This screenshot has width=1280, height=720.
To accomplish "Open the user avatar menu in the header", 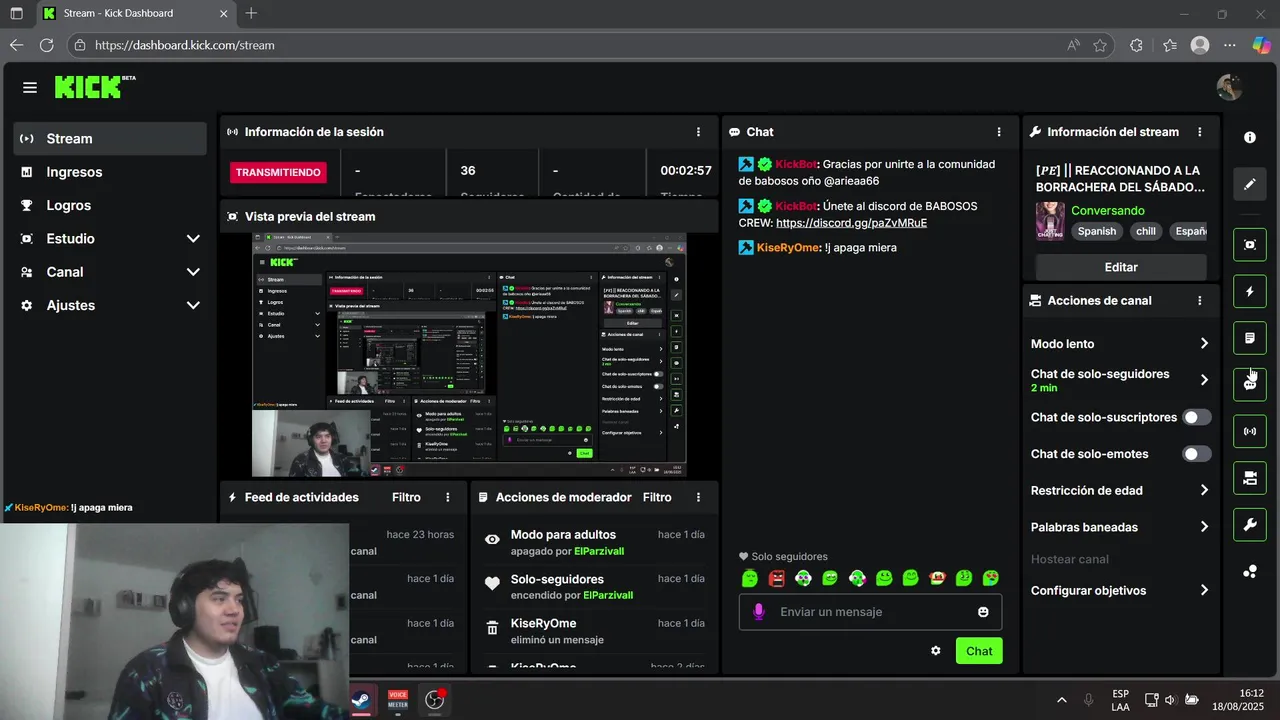I will [x=1229, y=88].
